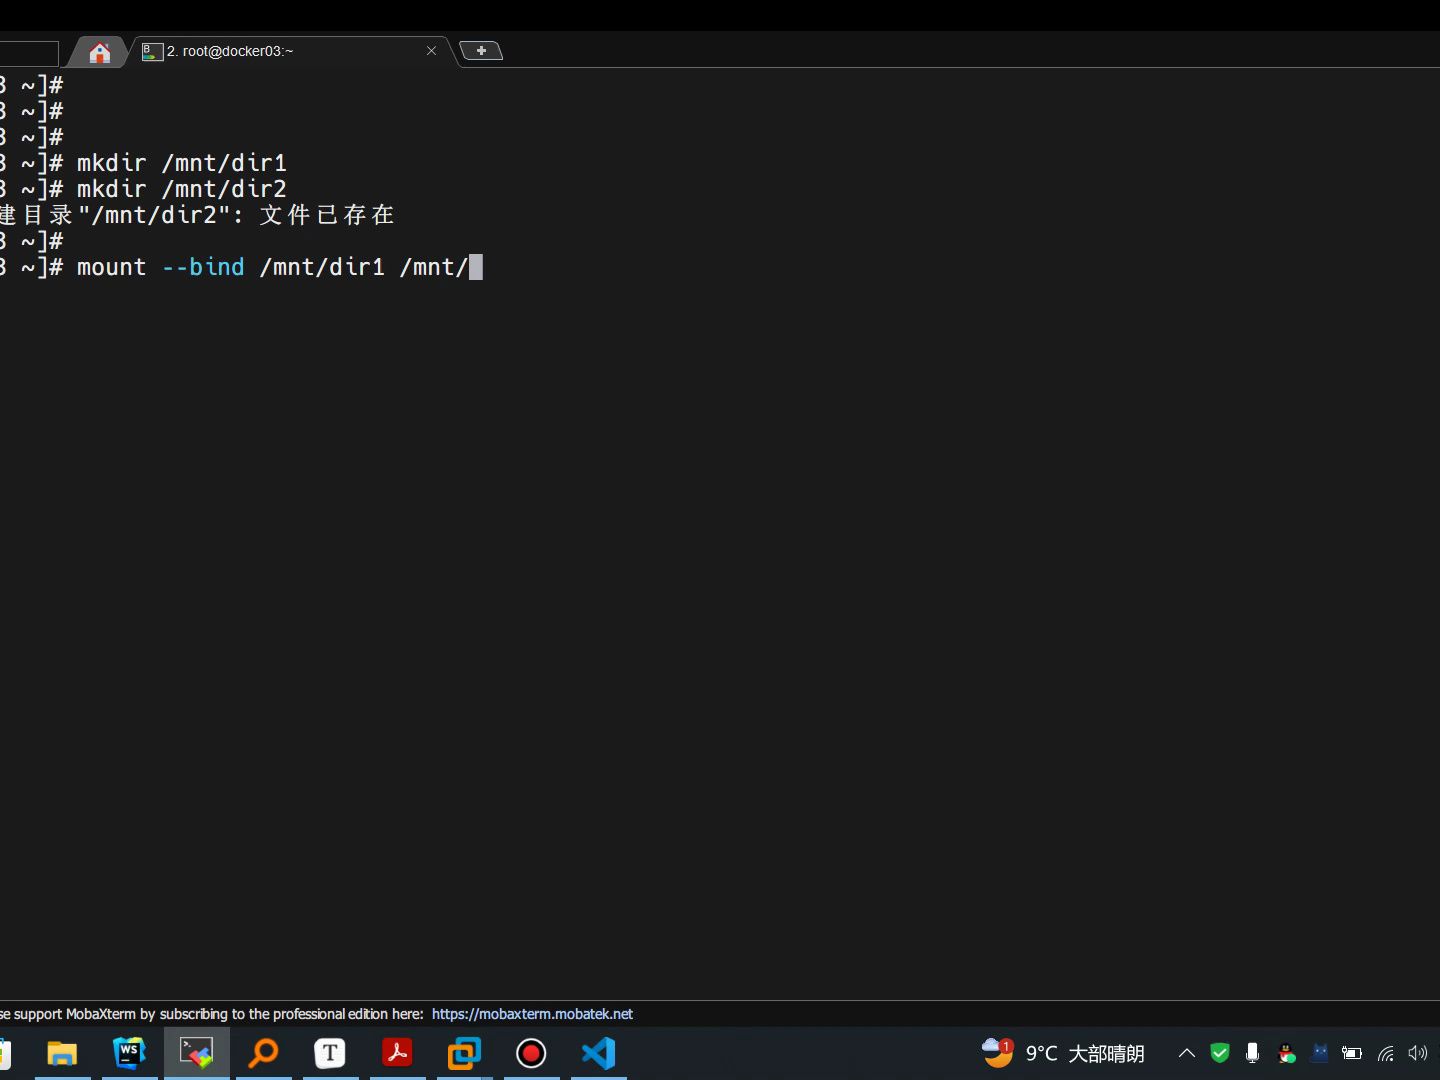Launch Visual Studio Code
The image size is (1440, 1080).
[x=598, y=1053]
